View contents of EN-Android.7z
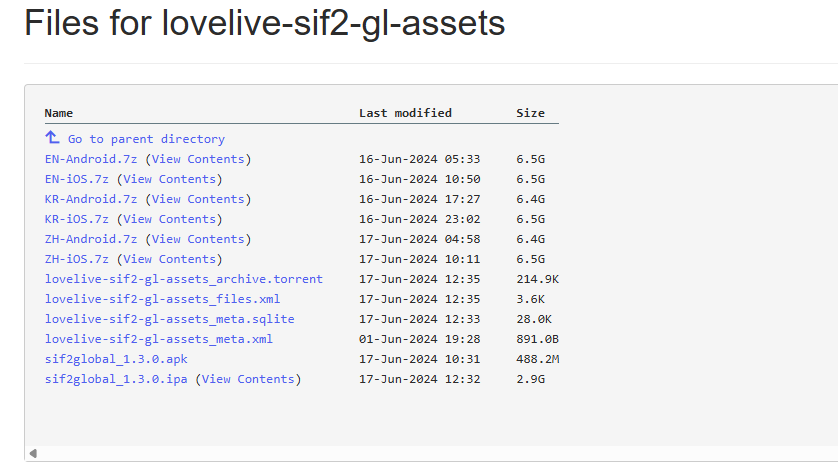This screenshot has height=468, width=838. 198,159
